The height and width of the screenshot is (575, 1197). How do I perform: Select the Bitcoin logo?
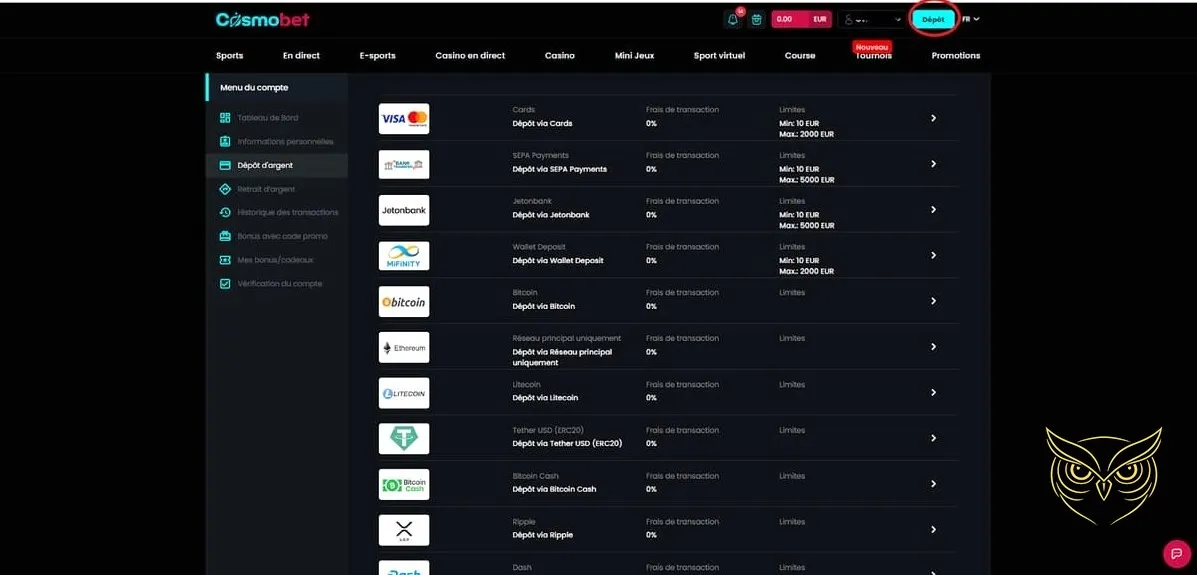(x=404, y=302)
